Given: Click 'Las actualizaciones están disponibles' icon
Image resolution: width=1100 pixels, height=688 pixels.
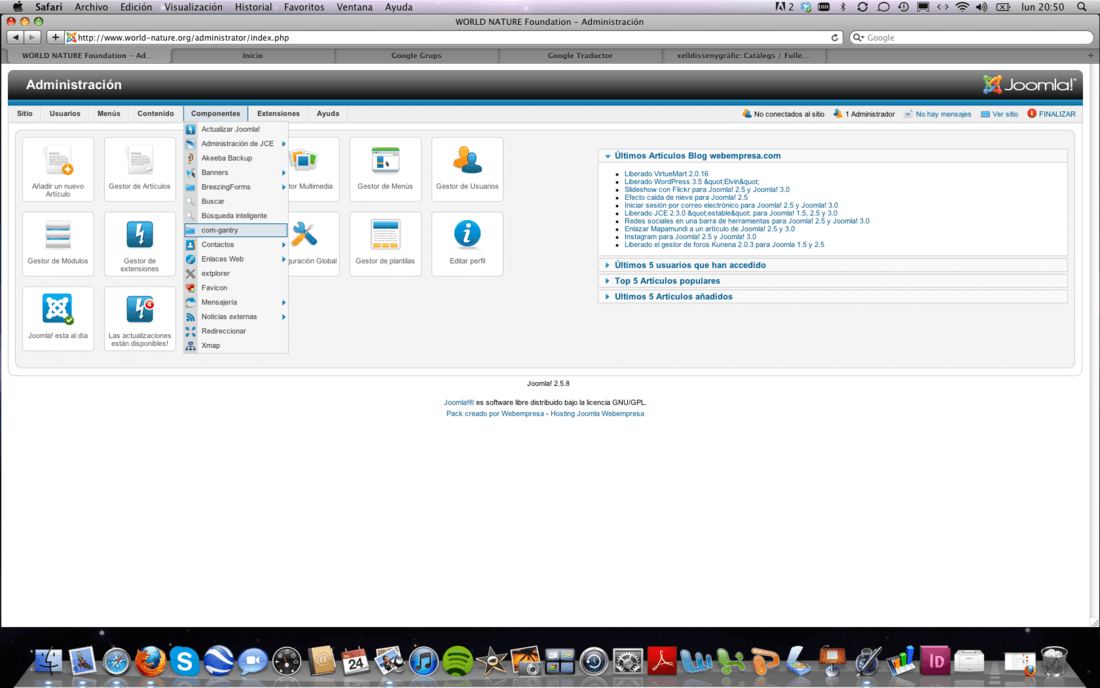Looking at the screenshot, I should tap(140, 318).
